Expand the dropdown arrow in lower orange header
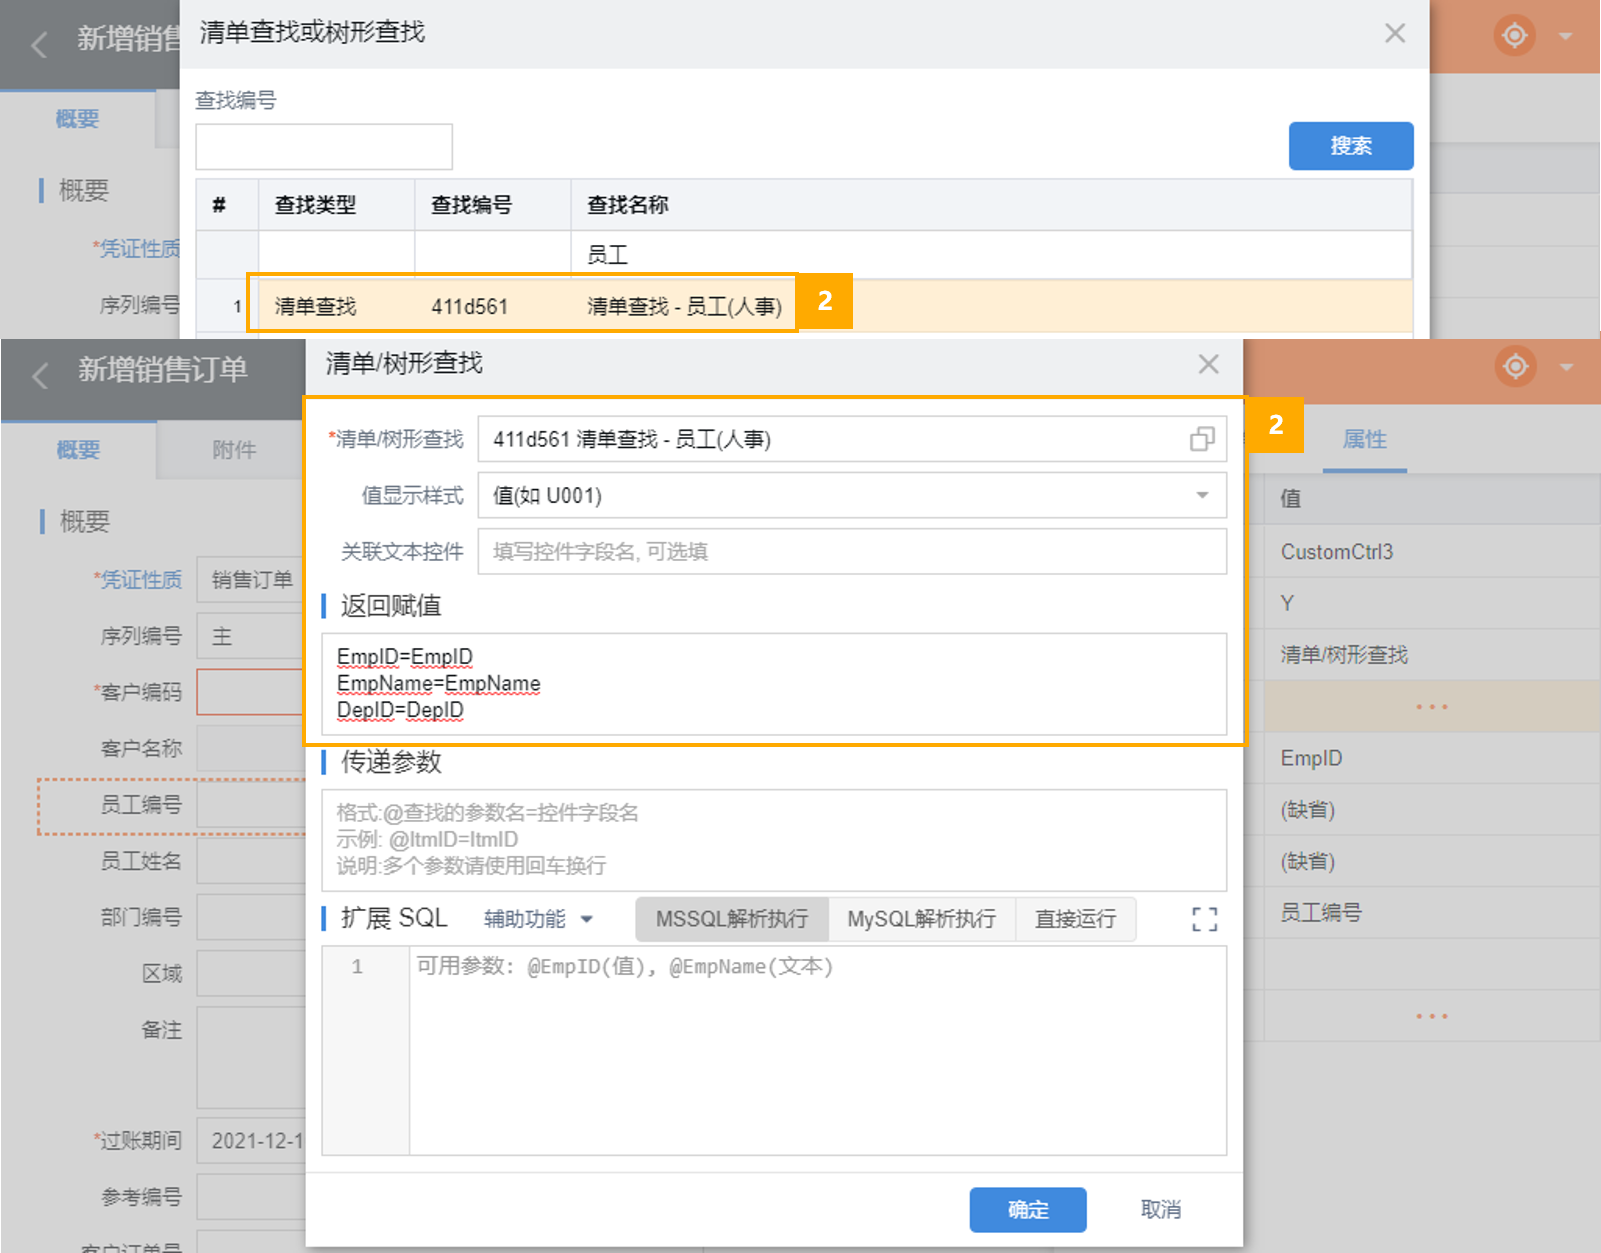1601x1253 pixels. 1566,368
